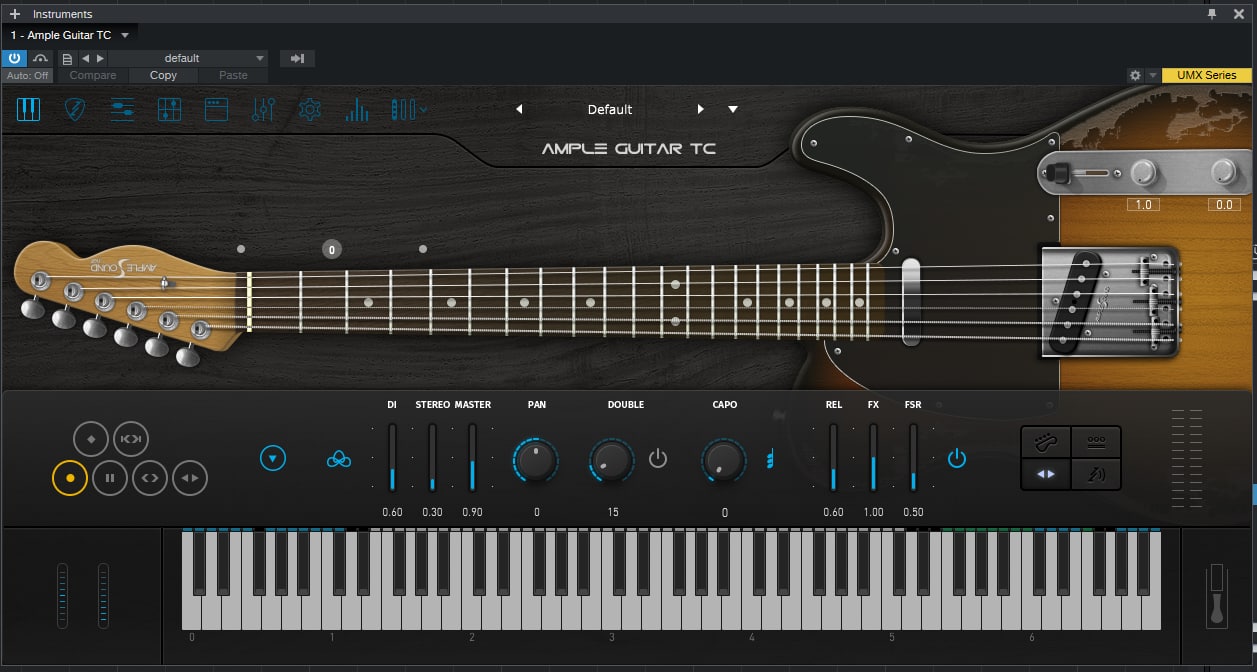Adjust the DI volume slider
The image size is (1257, 672).
tap(392, 457)
